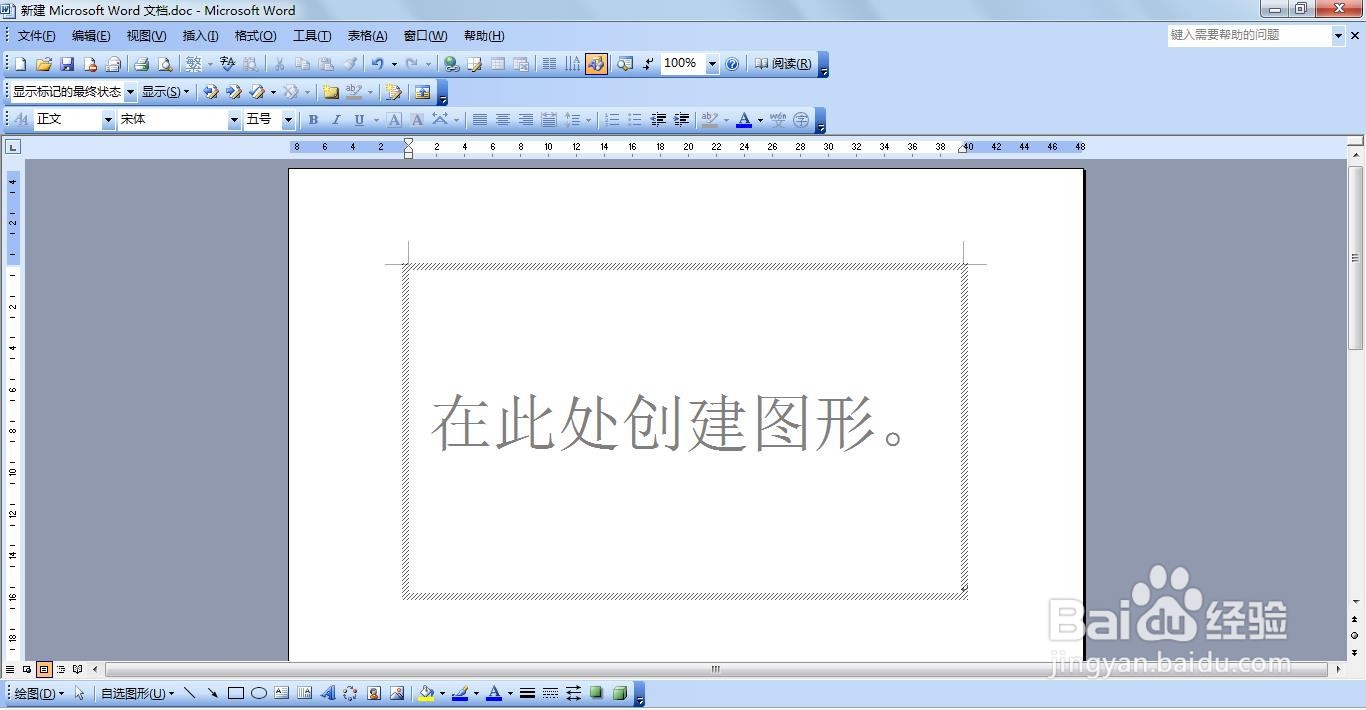Open the 视图(V) menu
This screenshot has width=1366, height=710.
click(x=146, y=36)
